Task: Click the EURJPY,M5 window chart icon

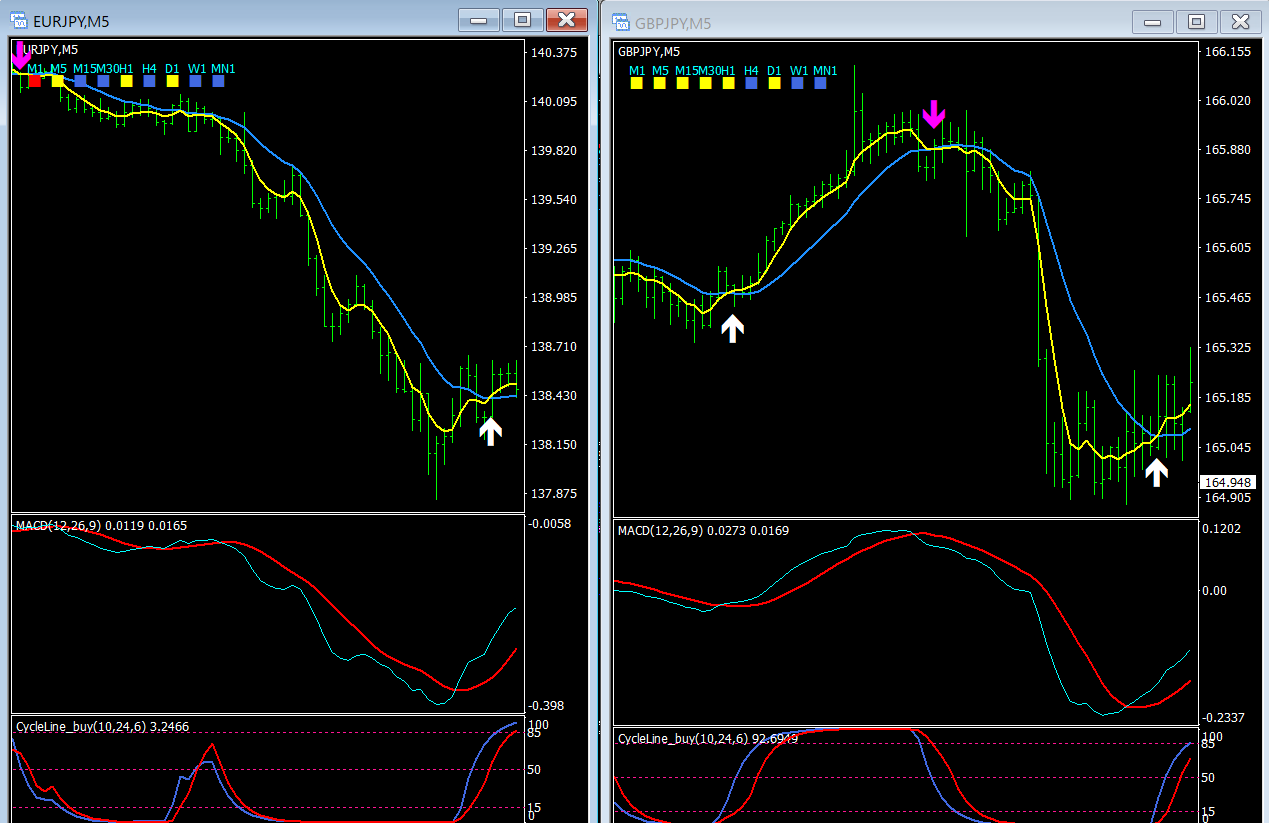Action: (18, 21)
